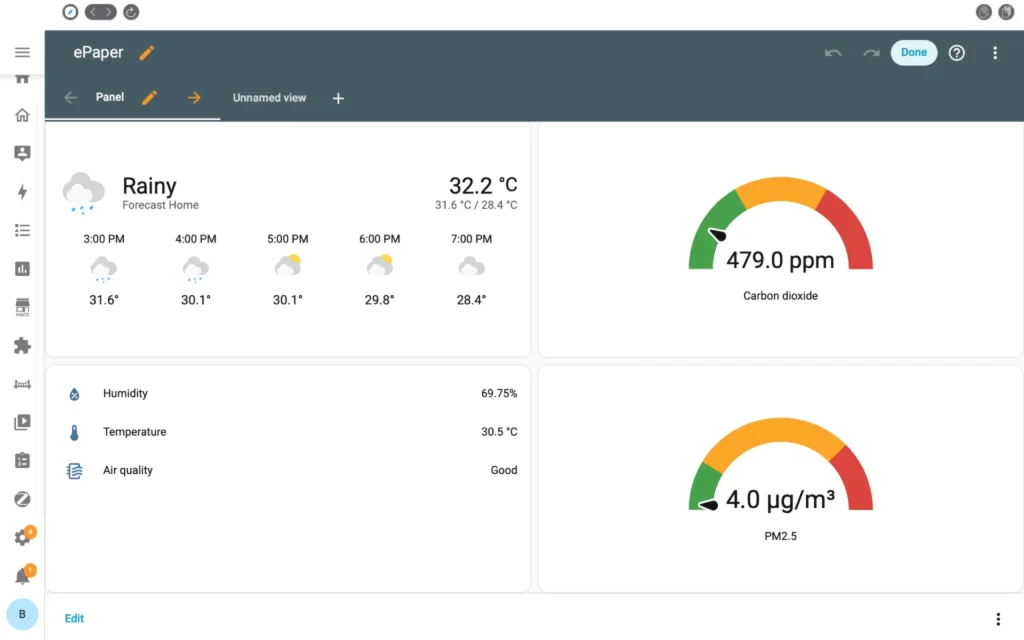The image size is (1024, 640).
Task: Click the Rainy weather condition icon
Action: 83,193
